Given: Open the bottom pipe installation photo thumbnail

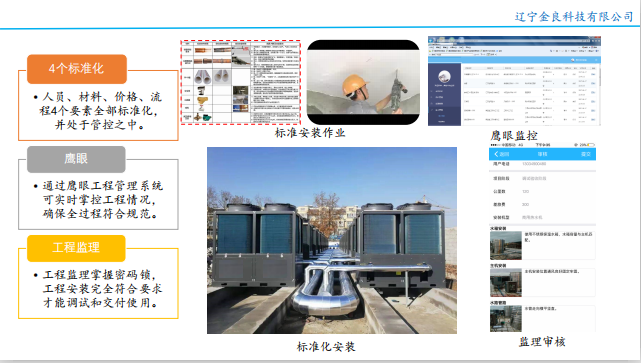Looking at the screenshot, I should pyautogui.click(x=506, y=318).
